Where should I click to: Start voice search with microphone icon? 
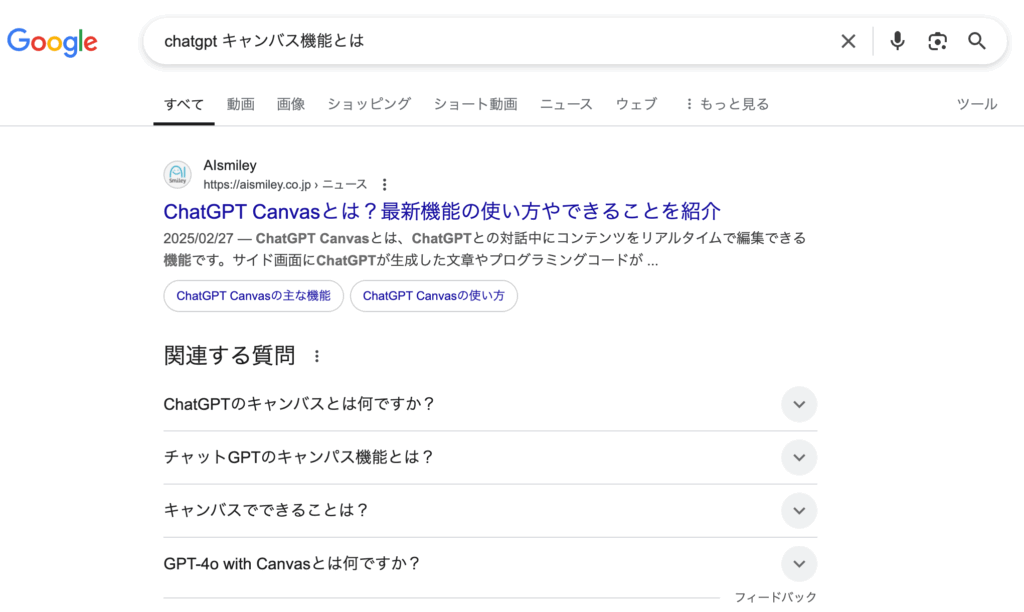(897, 41)
